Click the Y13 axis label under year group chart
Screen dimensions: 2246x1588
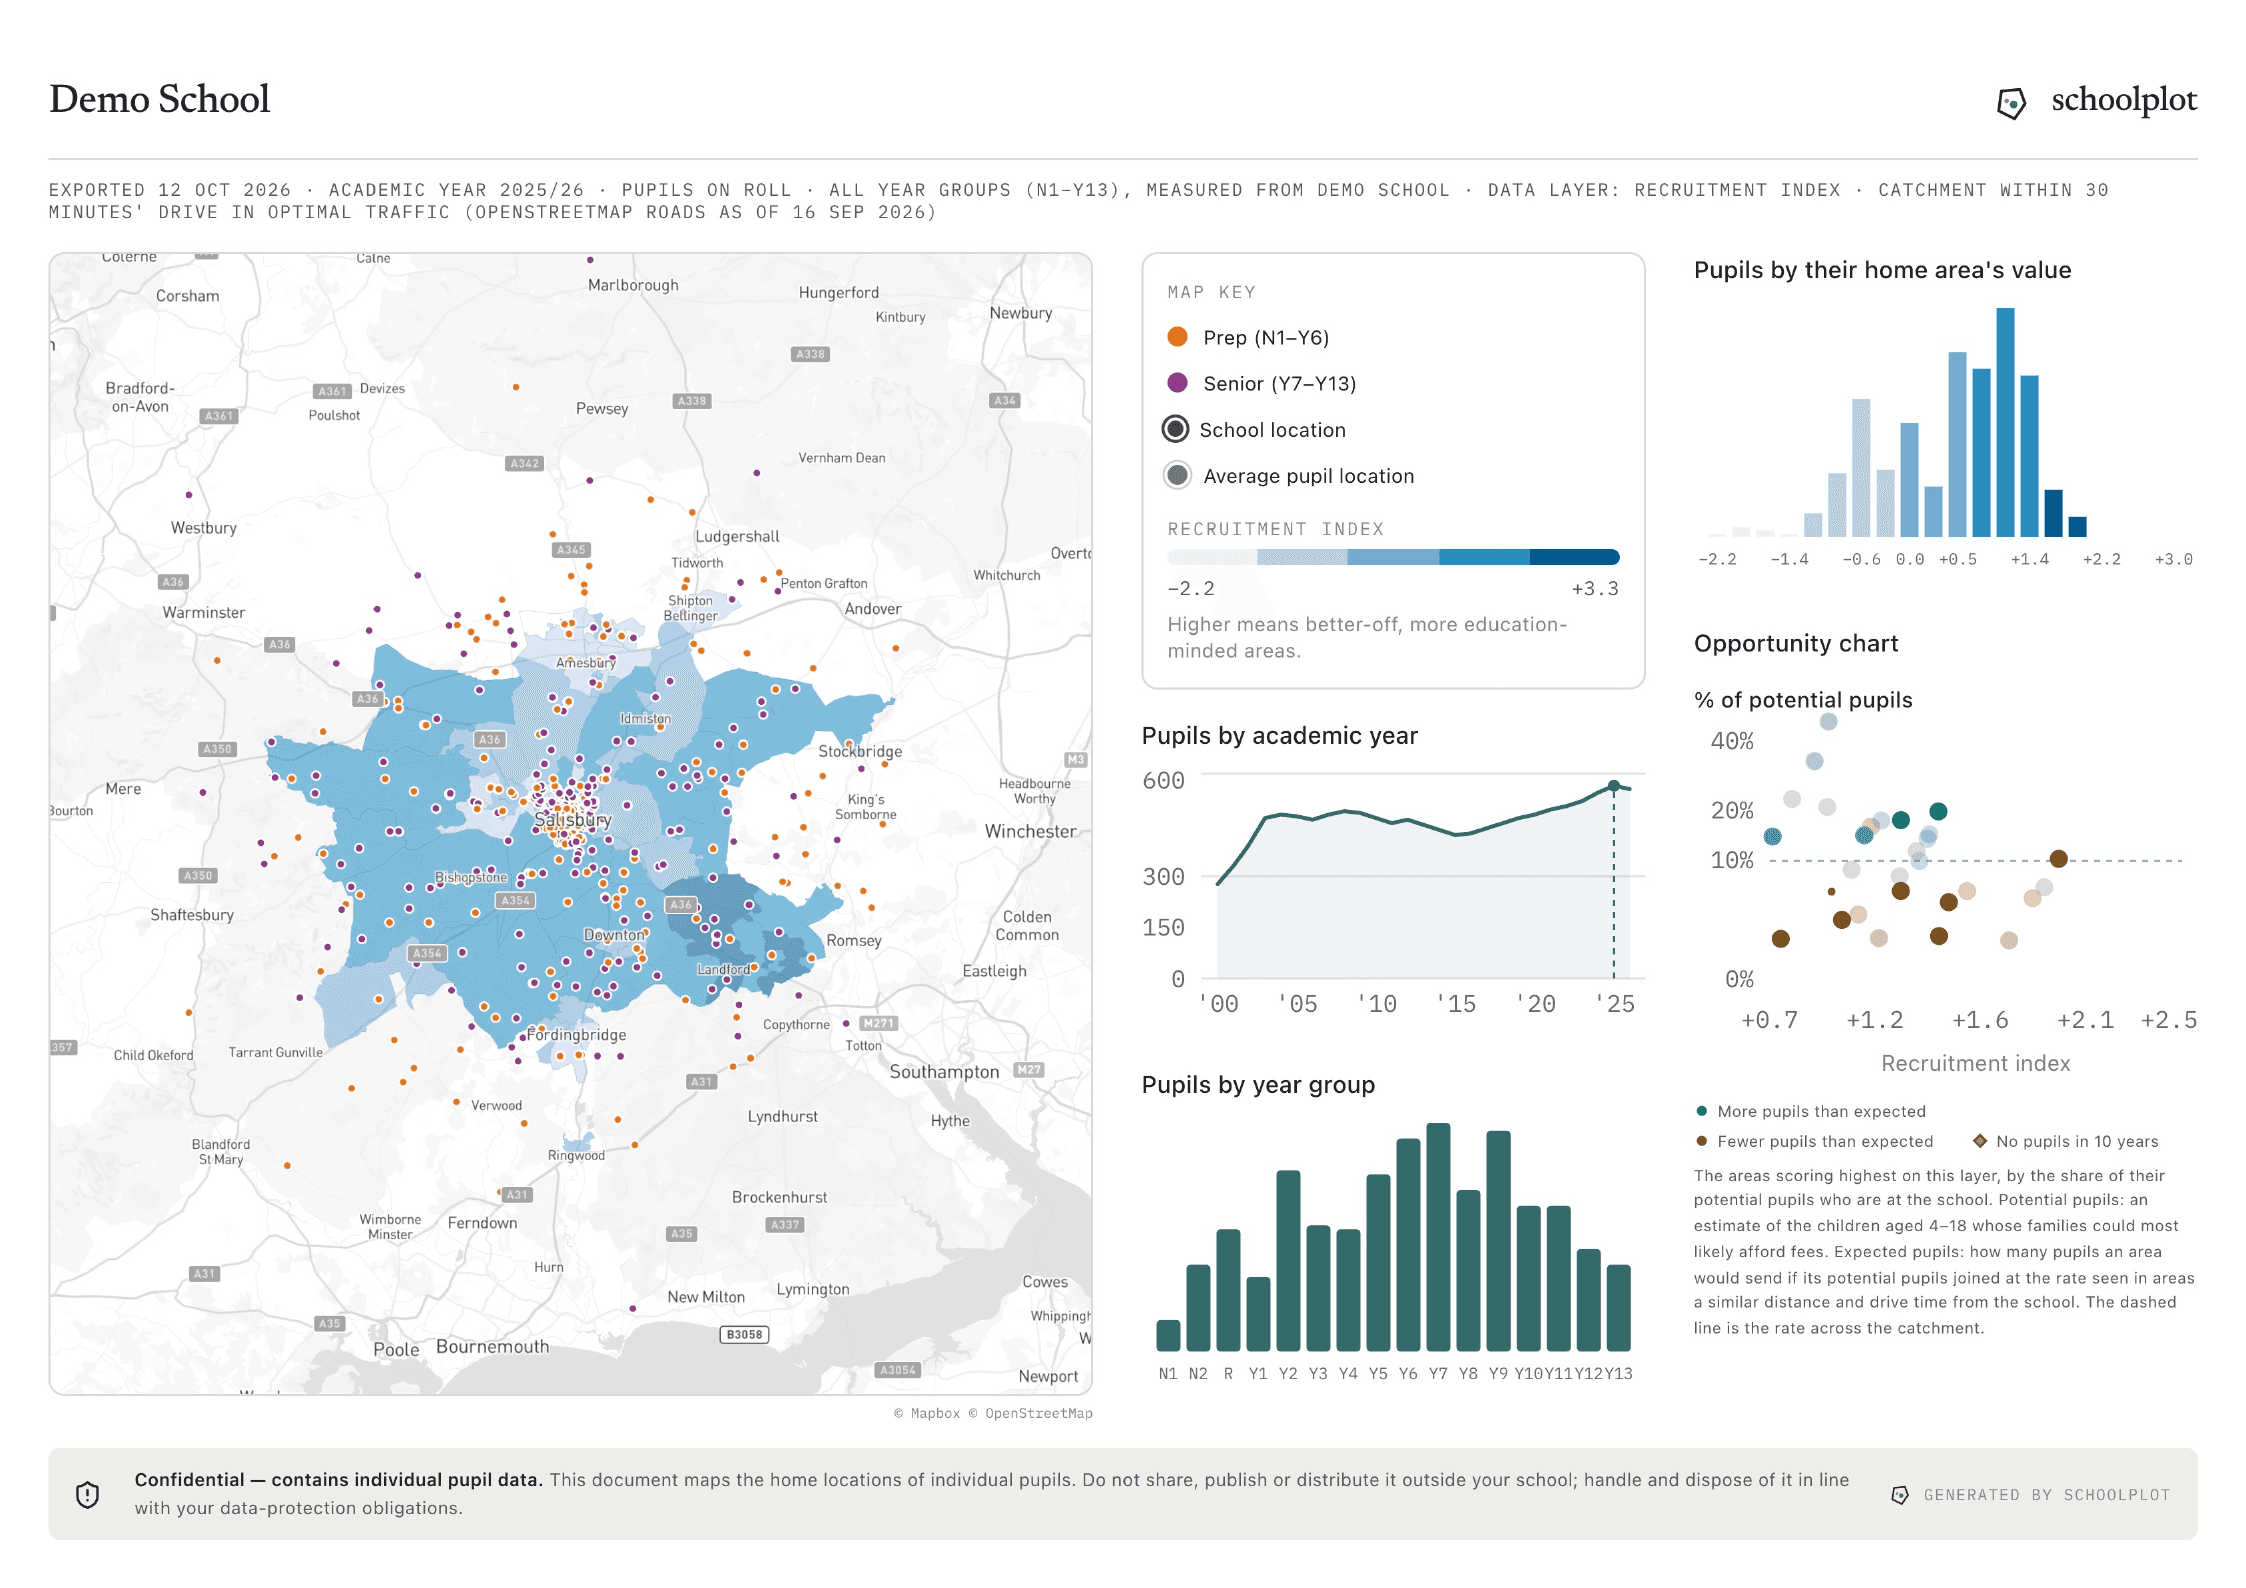(1619, 1374)
